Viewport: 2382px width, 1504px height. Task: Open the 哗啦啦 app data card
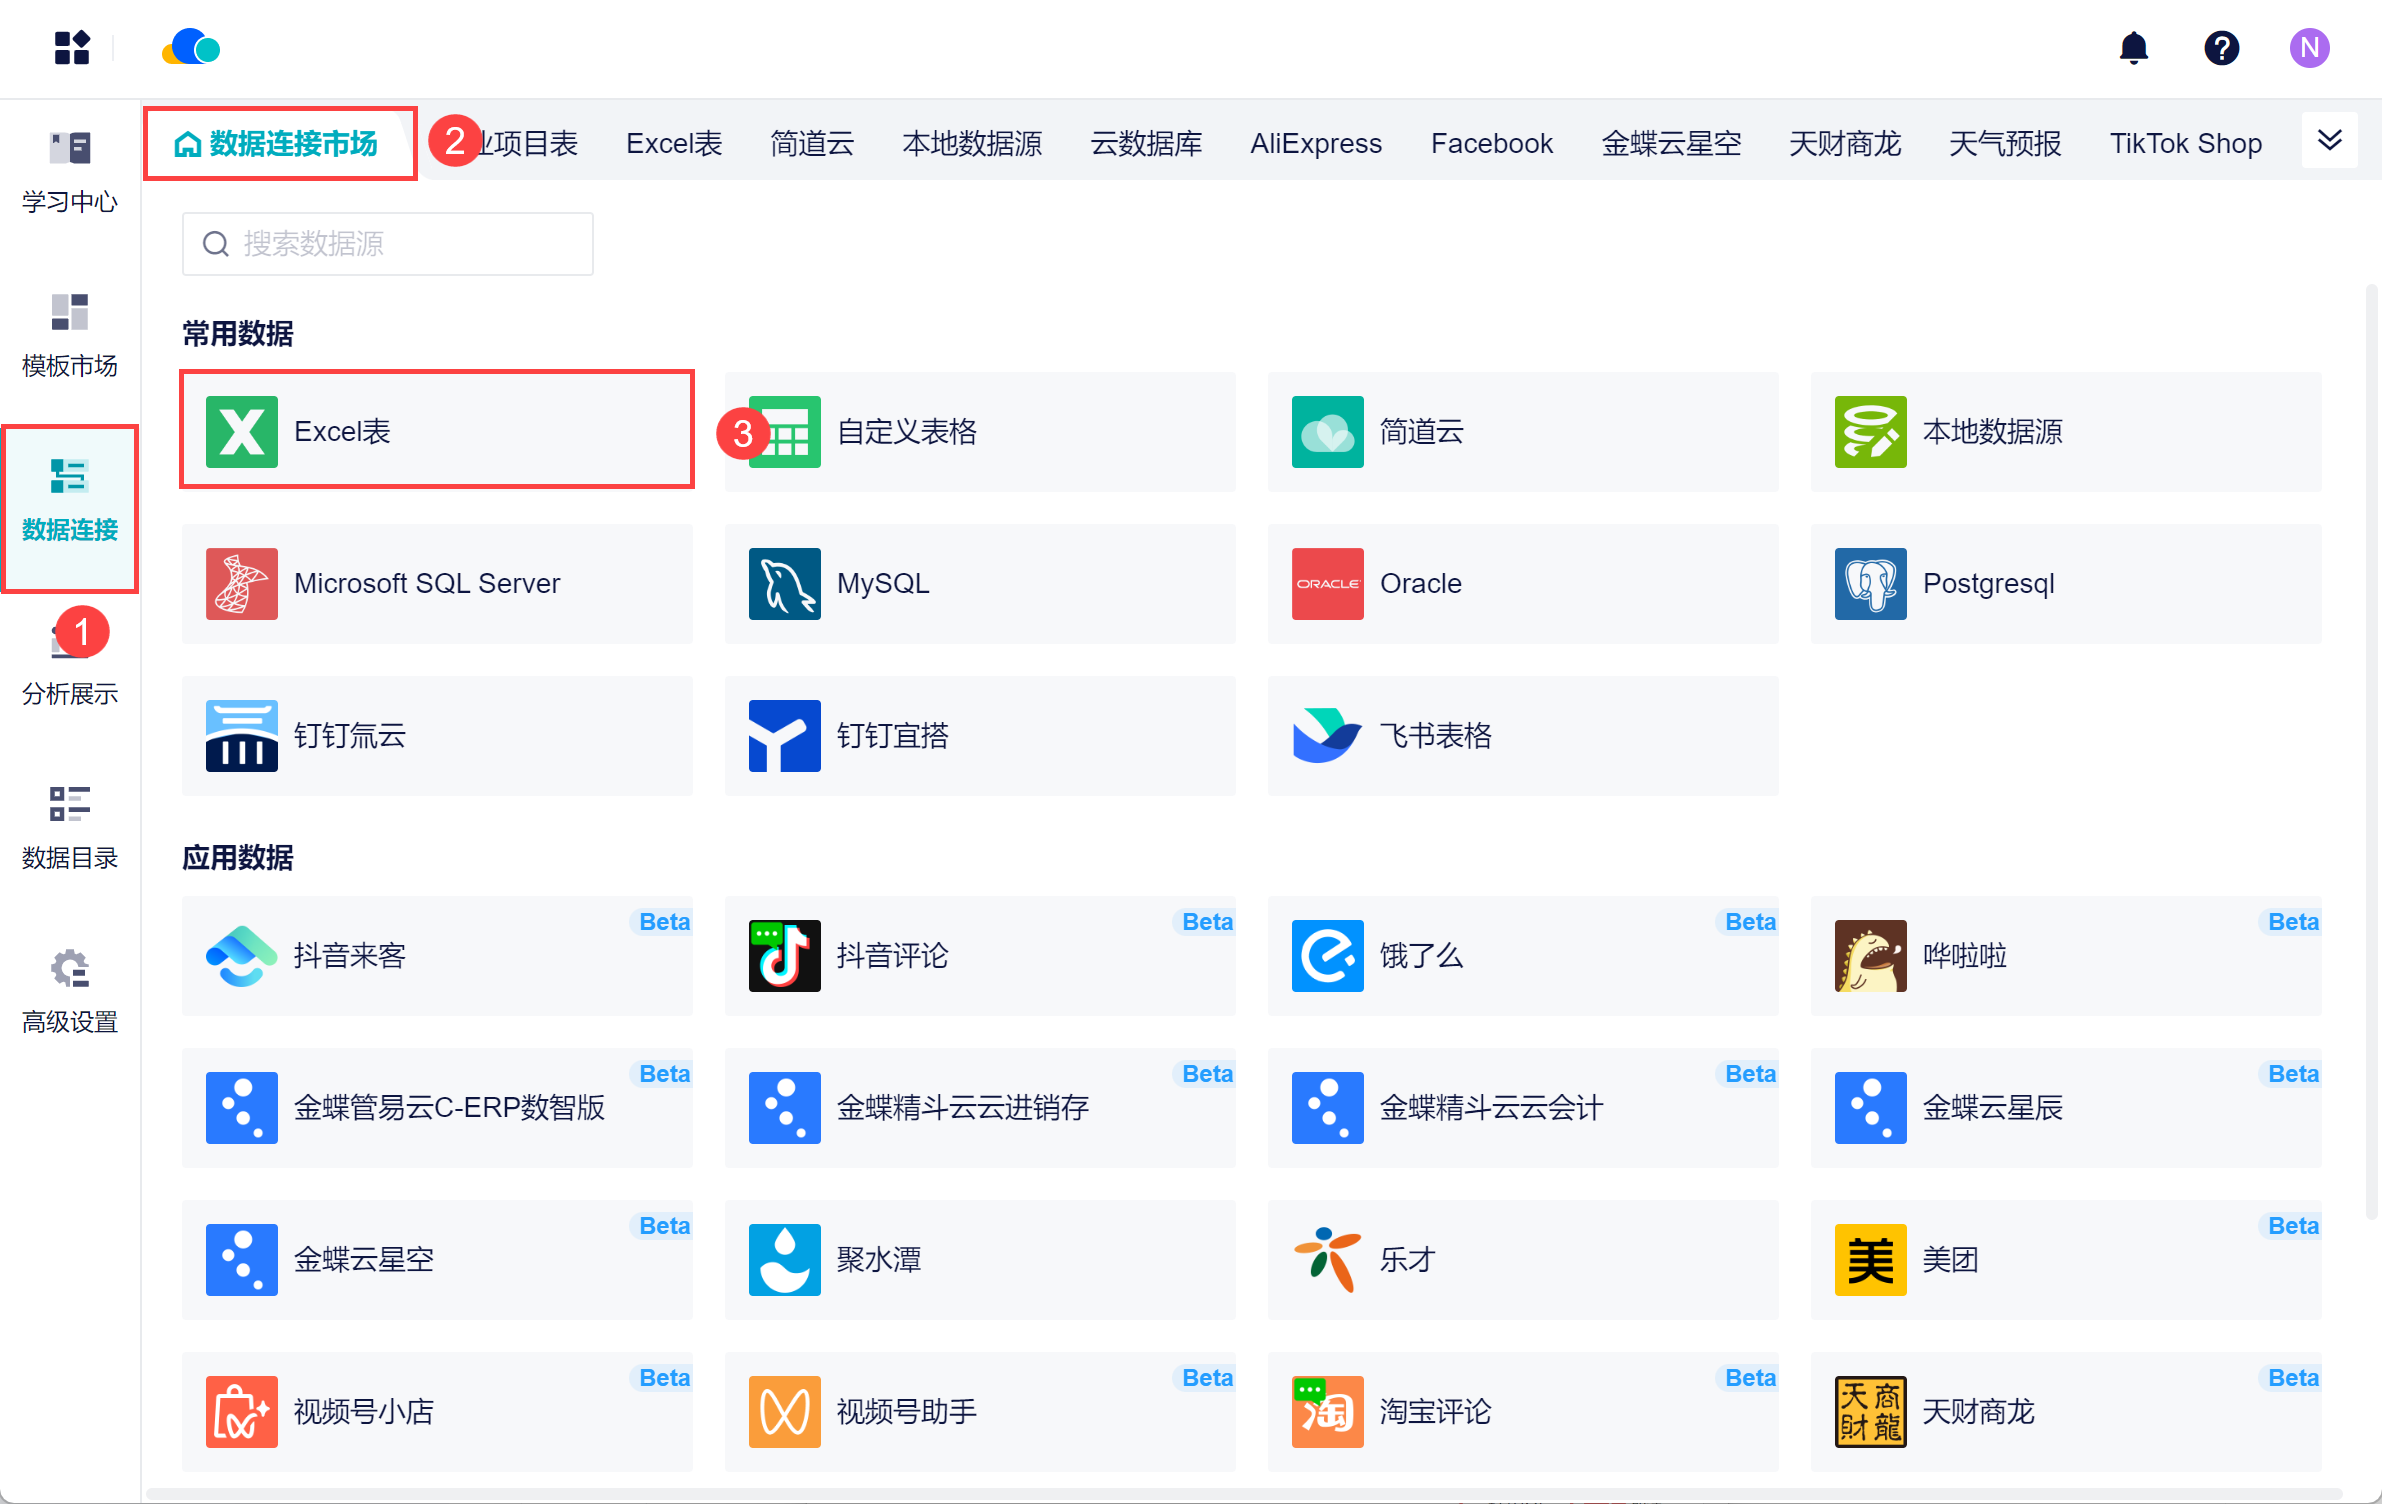2066,955
